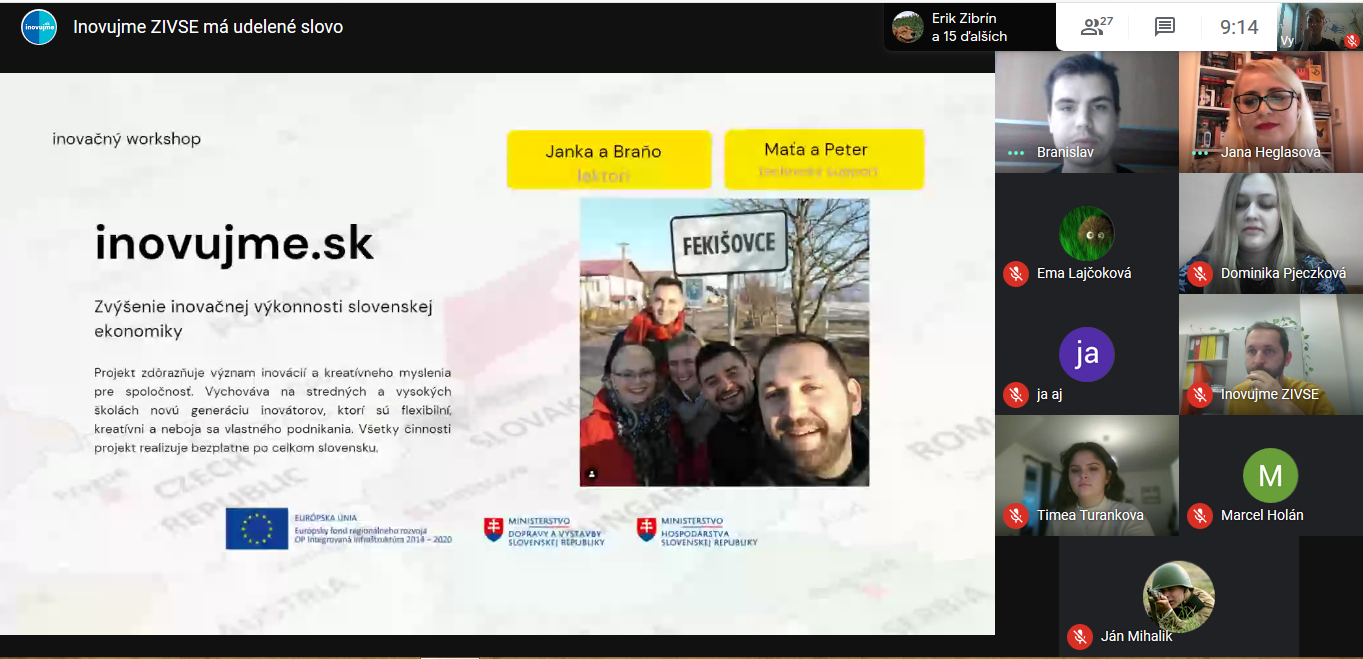Click the muted mic icon beside Inovujme ZIVSE
The width and height of the screenshot is (1363, 659).
click(1200, 394)
